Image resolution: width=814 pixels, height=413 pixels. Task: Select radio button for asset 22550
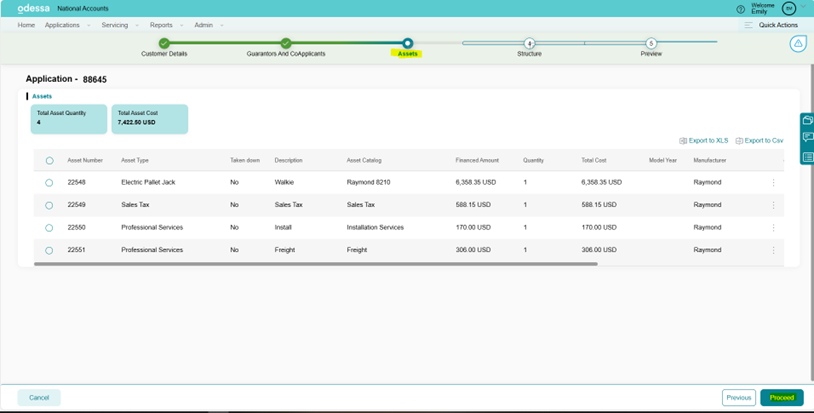pos(49,228)
